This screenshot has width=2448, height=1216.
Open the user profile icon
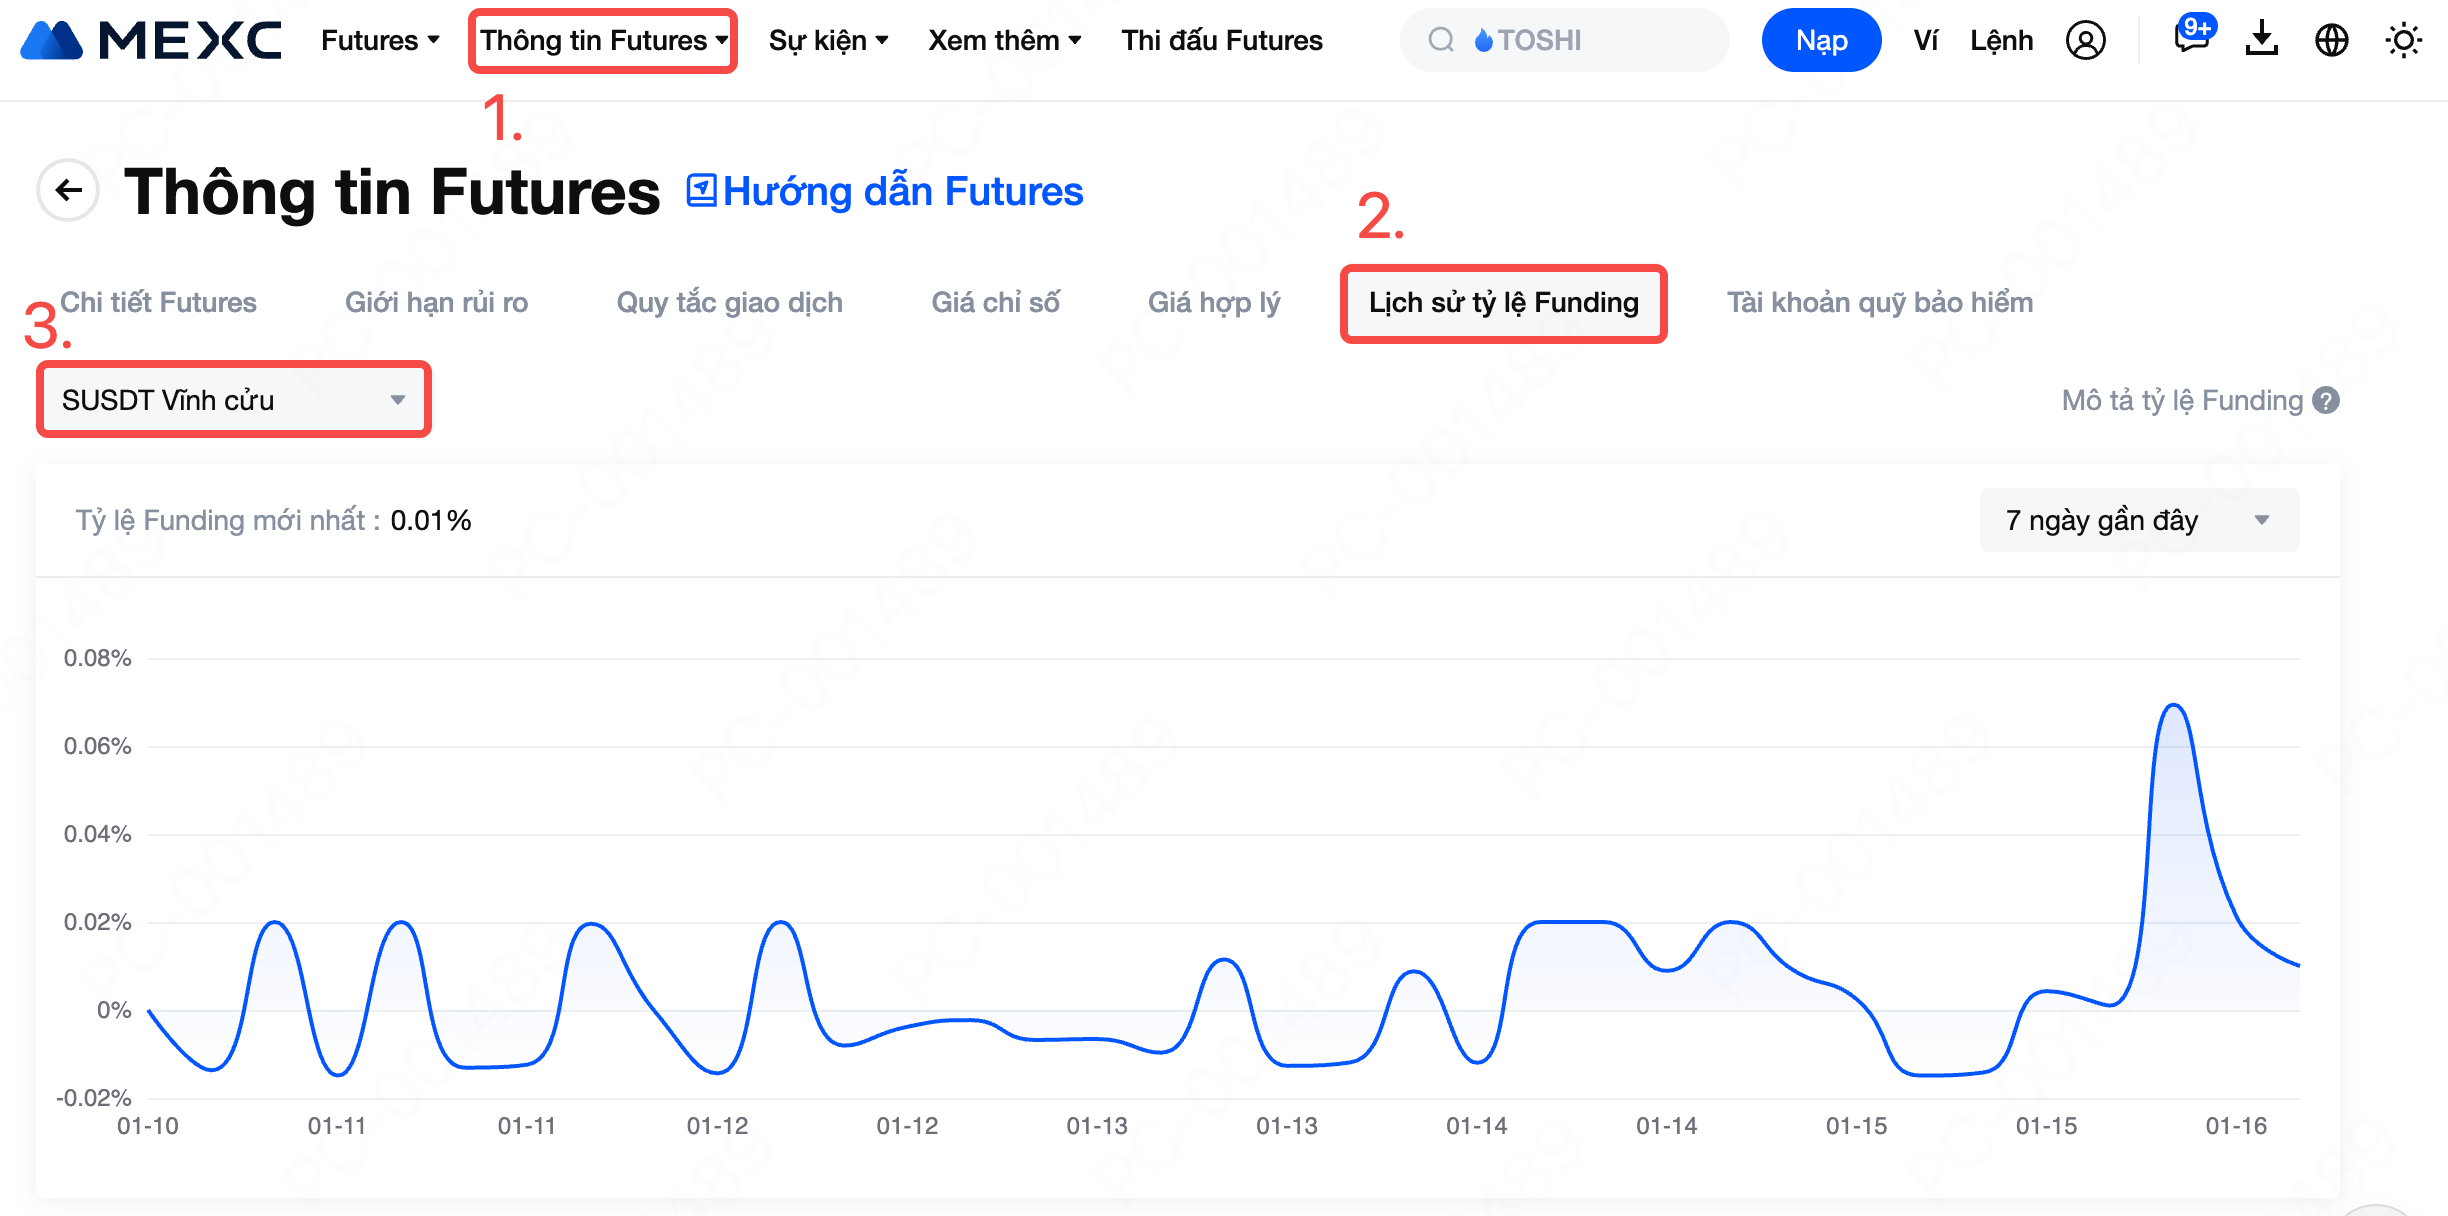(2085, 41)
